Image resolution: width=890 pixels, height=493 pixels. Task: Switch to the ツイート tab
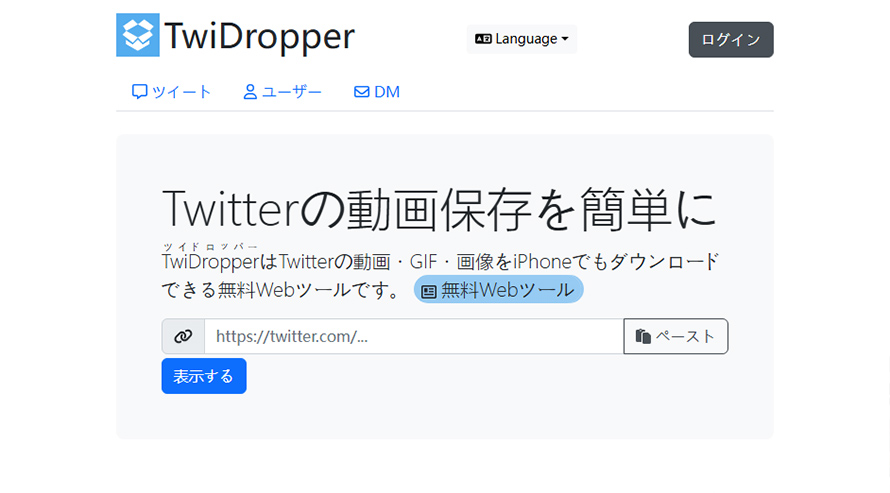171,92
